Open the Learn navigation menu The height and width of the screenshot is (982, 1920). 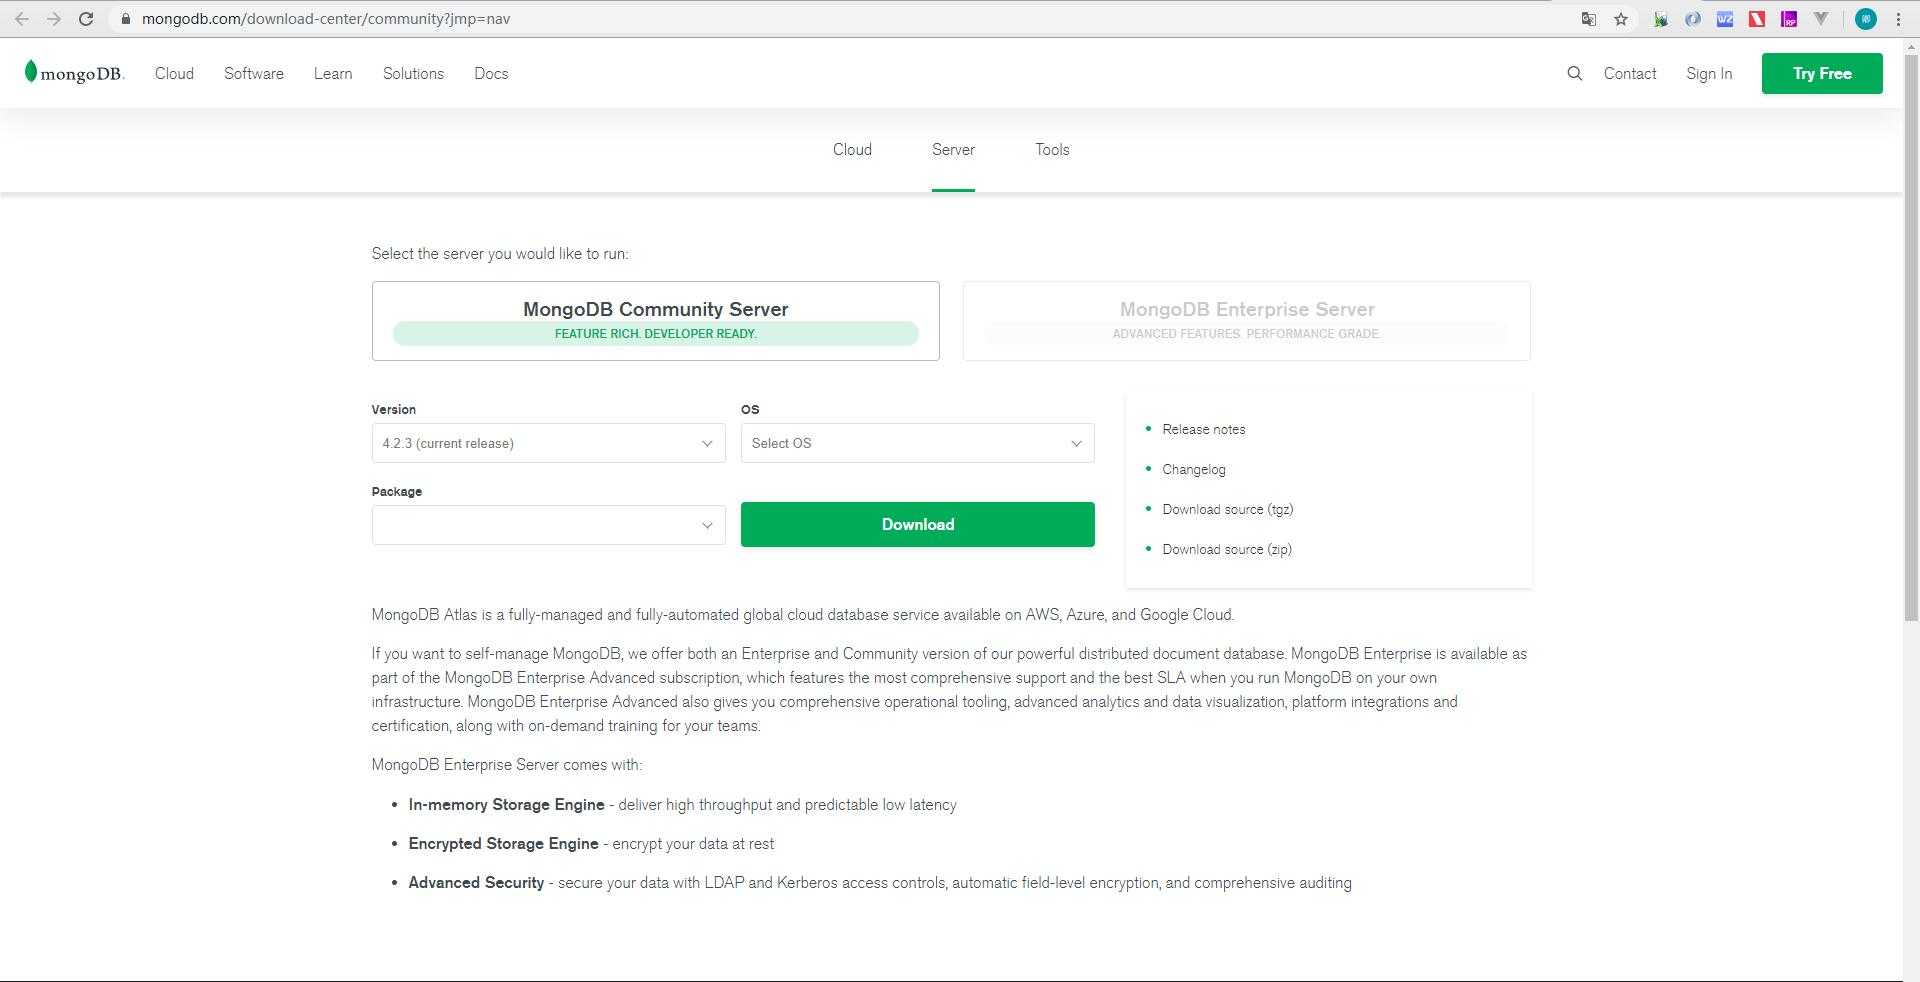point(333,74)
